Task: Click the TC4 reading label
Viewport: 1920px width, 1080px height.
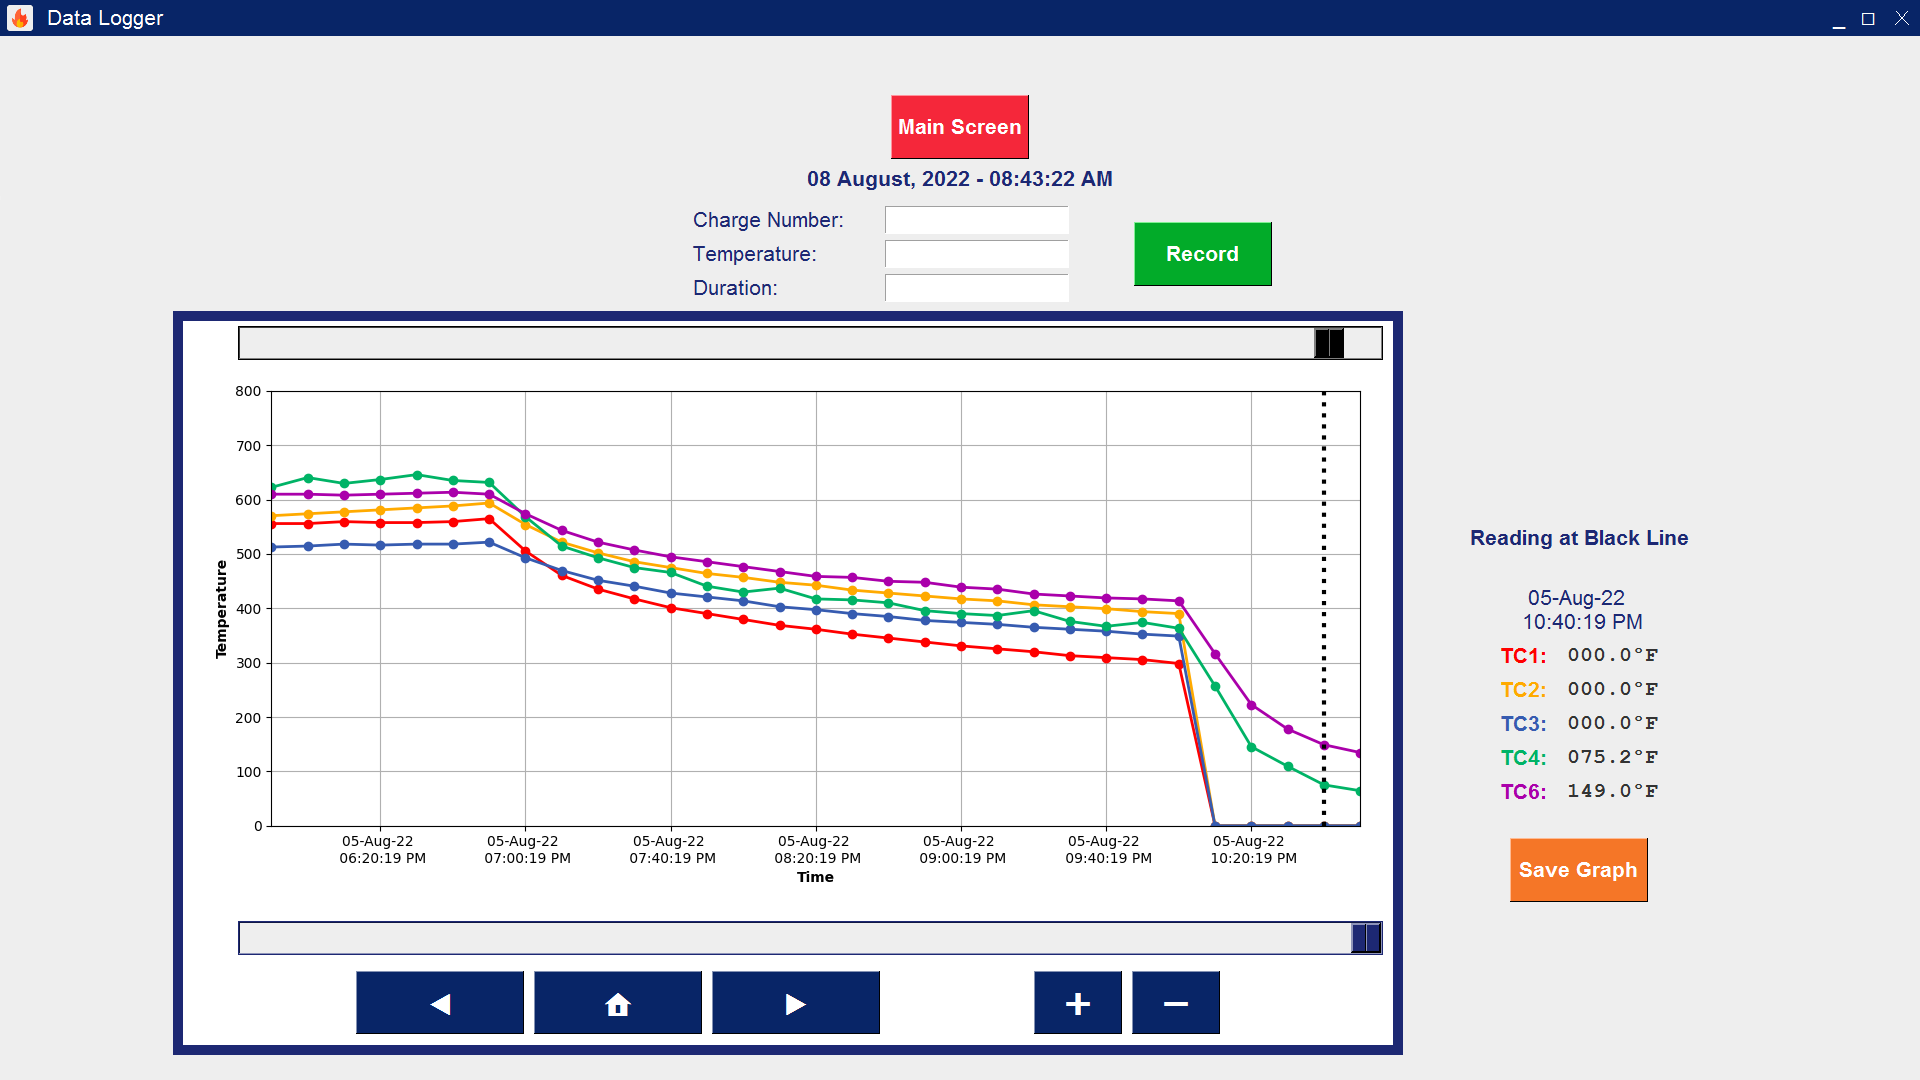Action: coord(1523,758)
